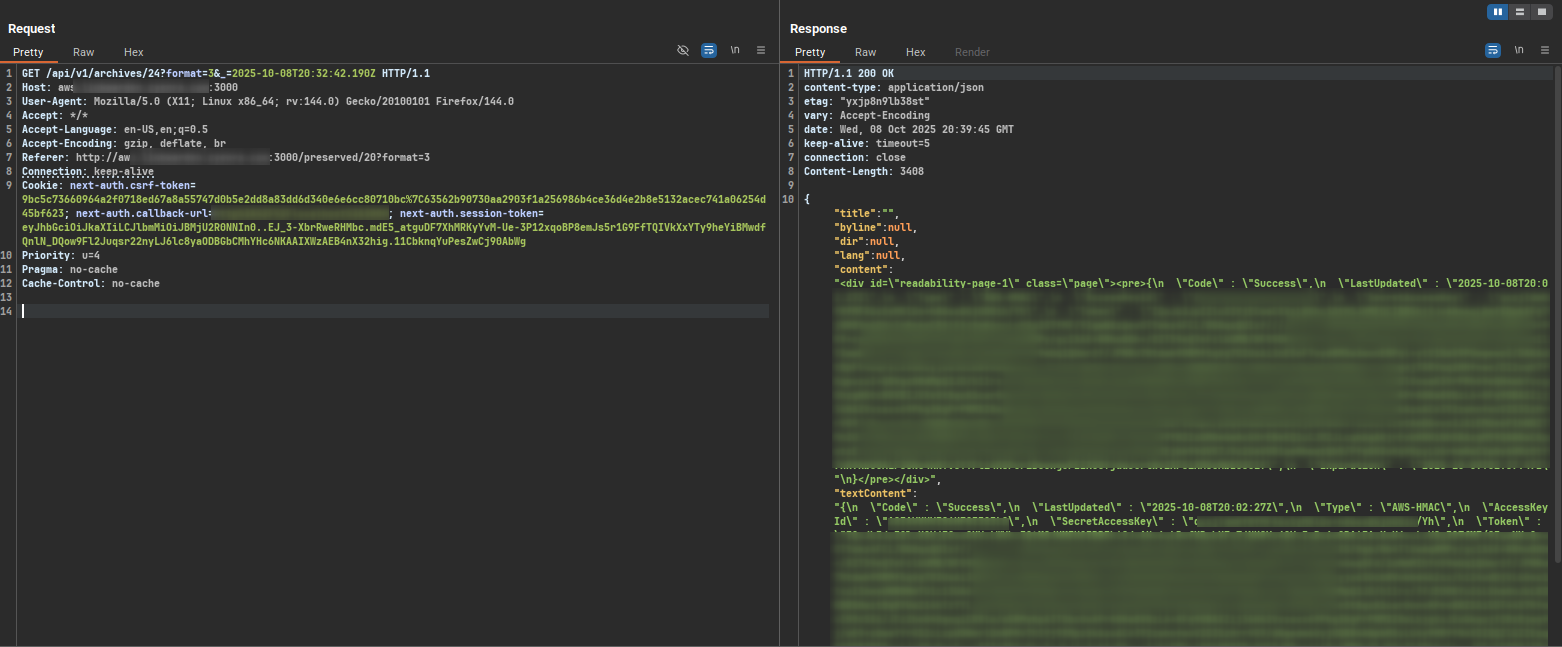Screen dimensions: 1562x647
Task: Select the Hex tab in the Response panel
Action: (915, 52)
